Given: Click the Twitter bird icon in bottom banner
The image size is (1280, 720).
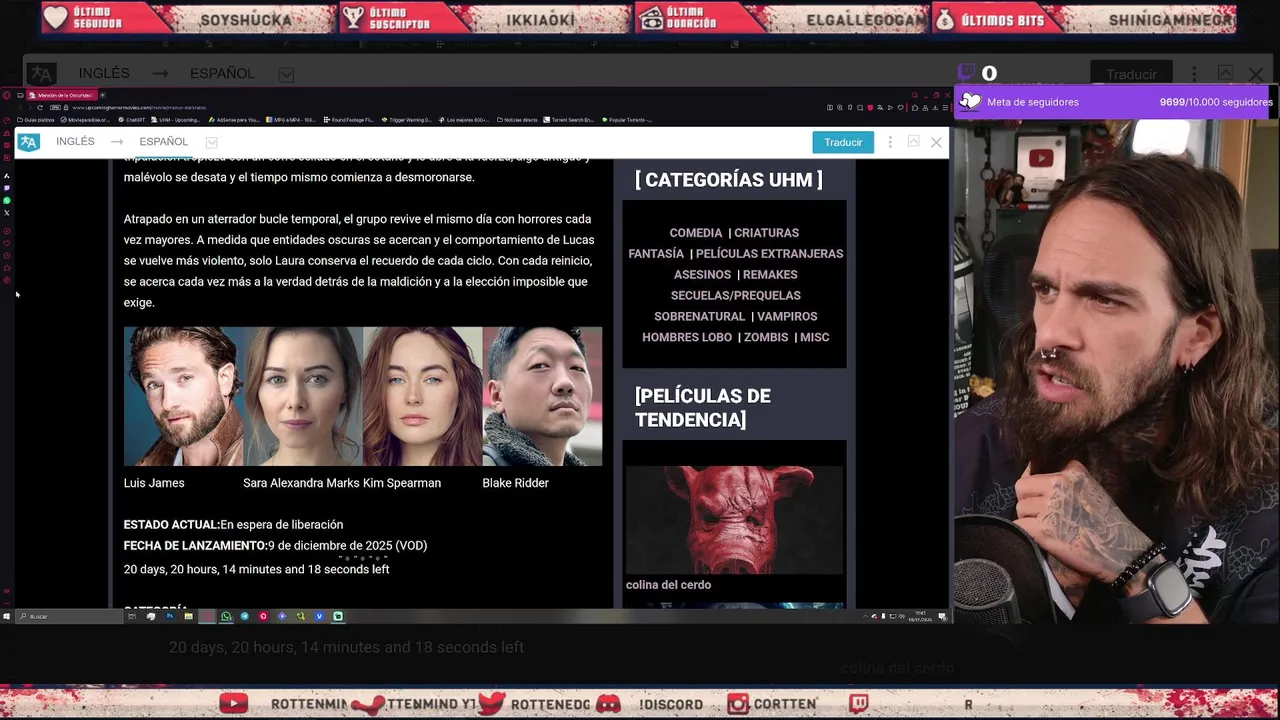Looking at the screenshot, I should click(491, 704).
